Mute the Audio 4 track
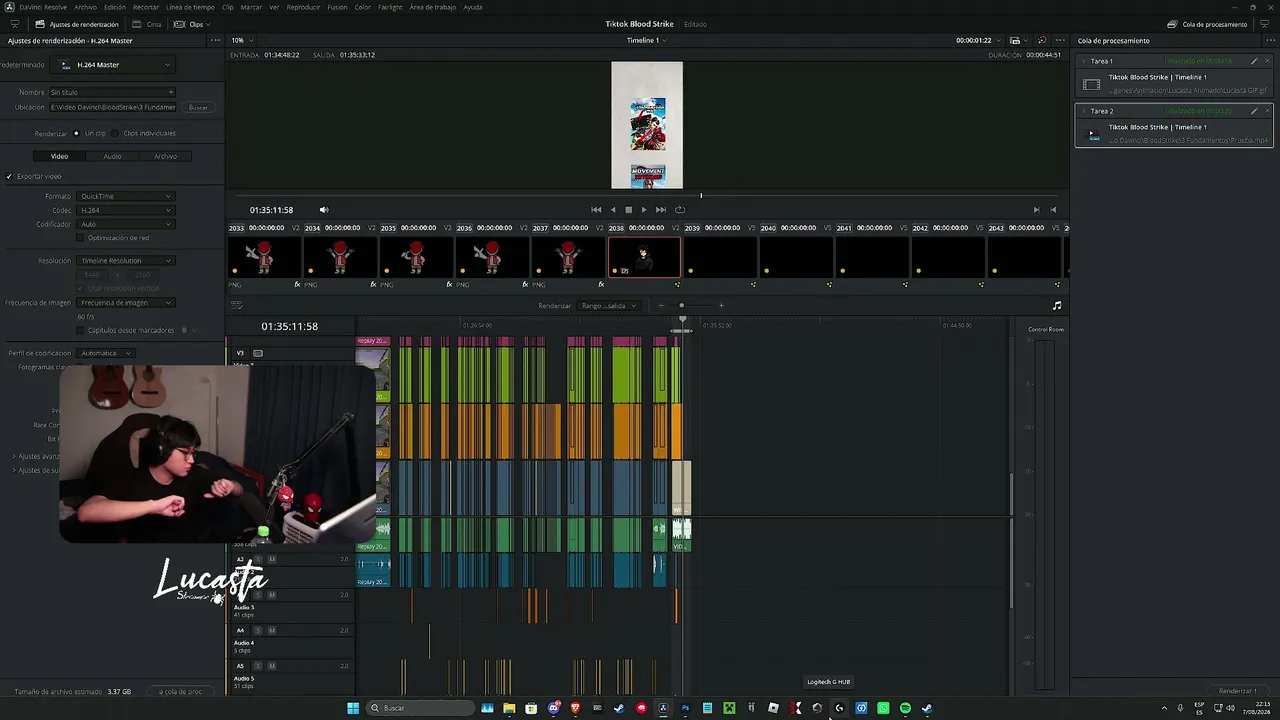Viewport: 1280px width, 720px height. click(x=271, y=630)
